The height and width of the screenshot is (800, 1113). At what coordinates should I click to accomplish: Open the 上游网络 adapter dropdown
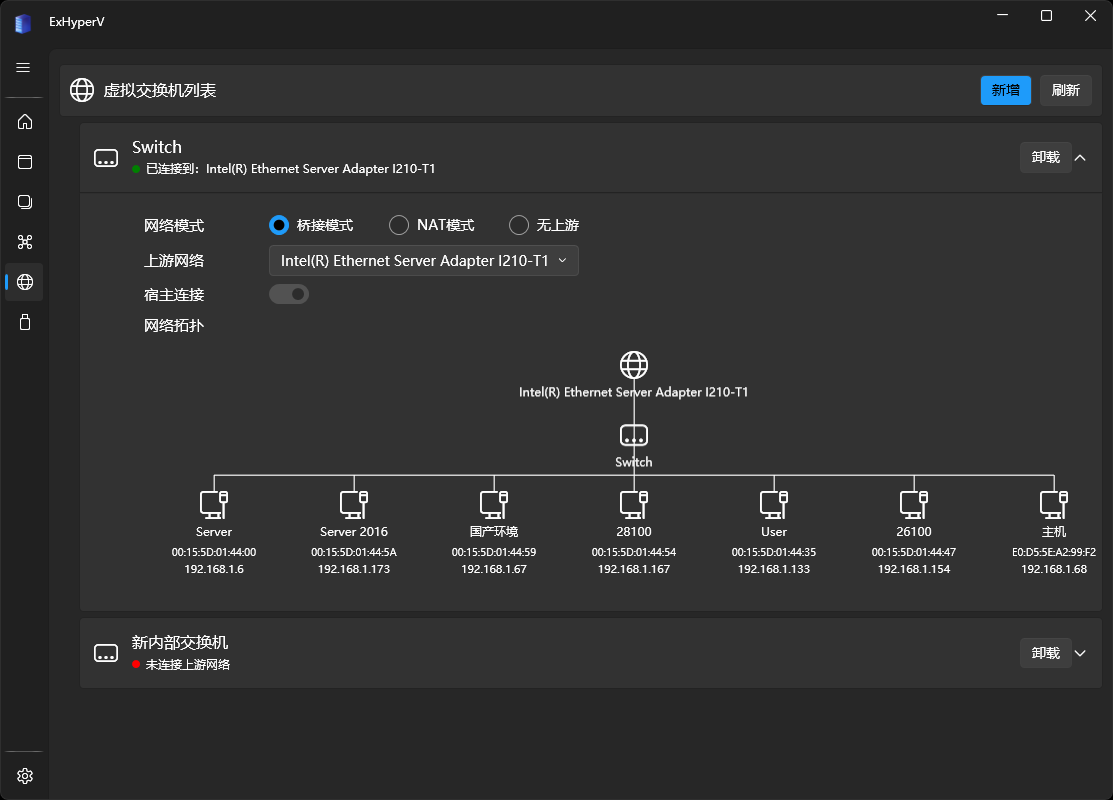pyautogui.click(x=423, y=260)
